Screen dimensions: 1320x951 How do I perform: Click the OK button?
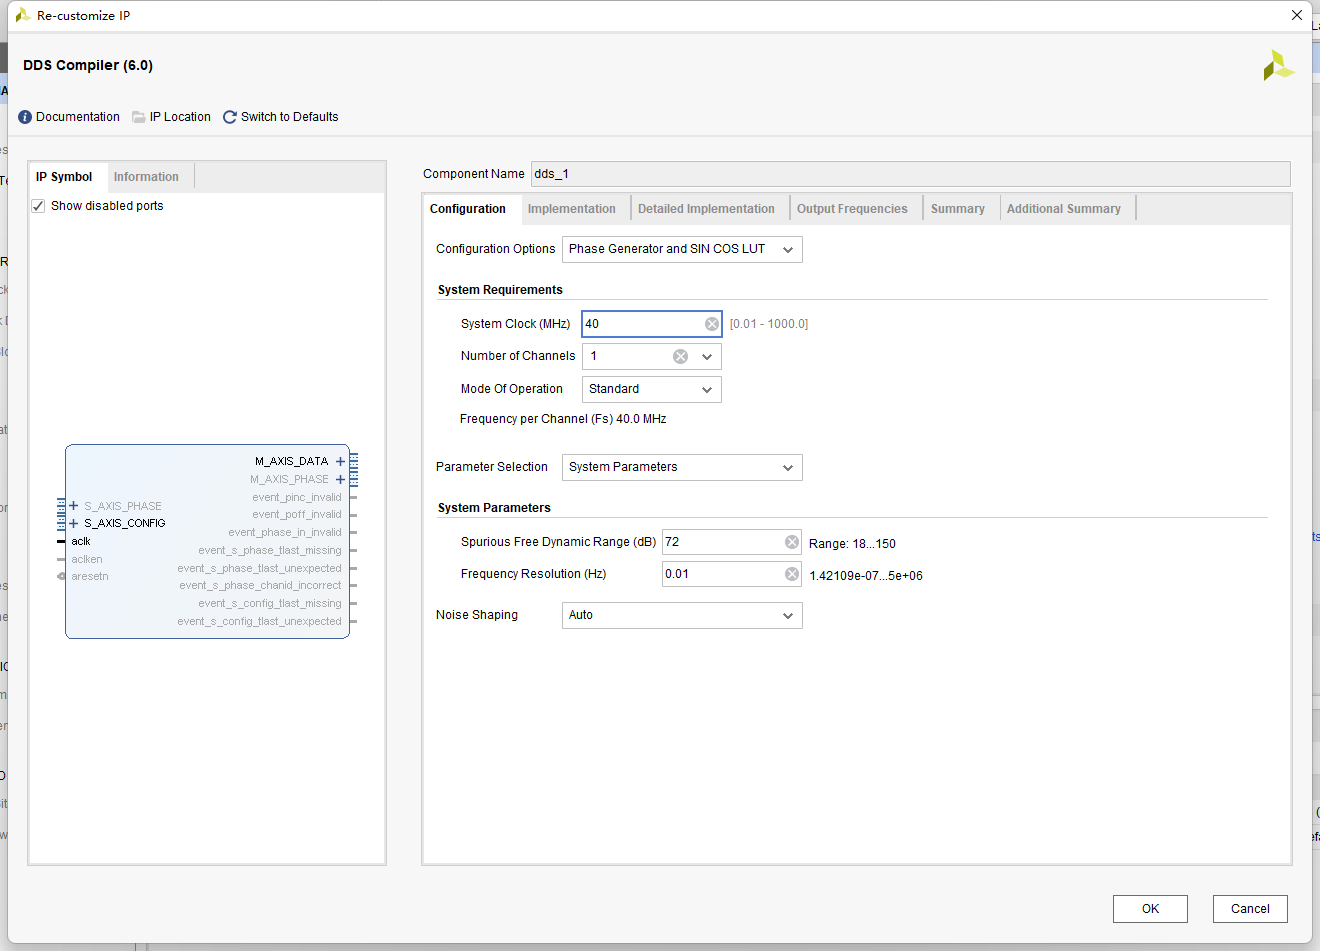click(x=1150, y=909)
